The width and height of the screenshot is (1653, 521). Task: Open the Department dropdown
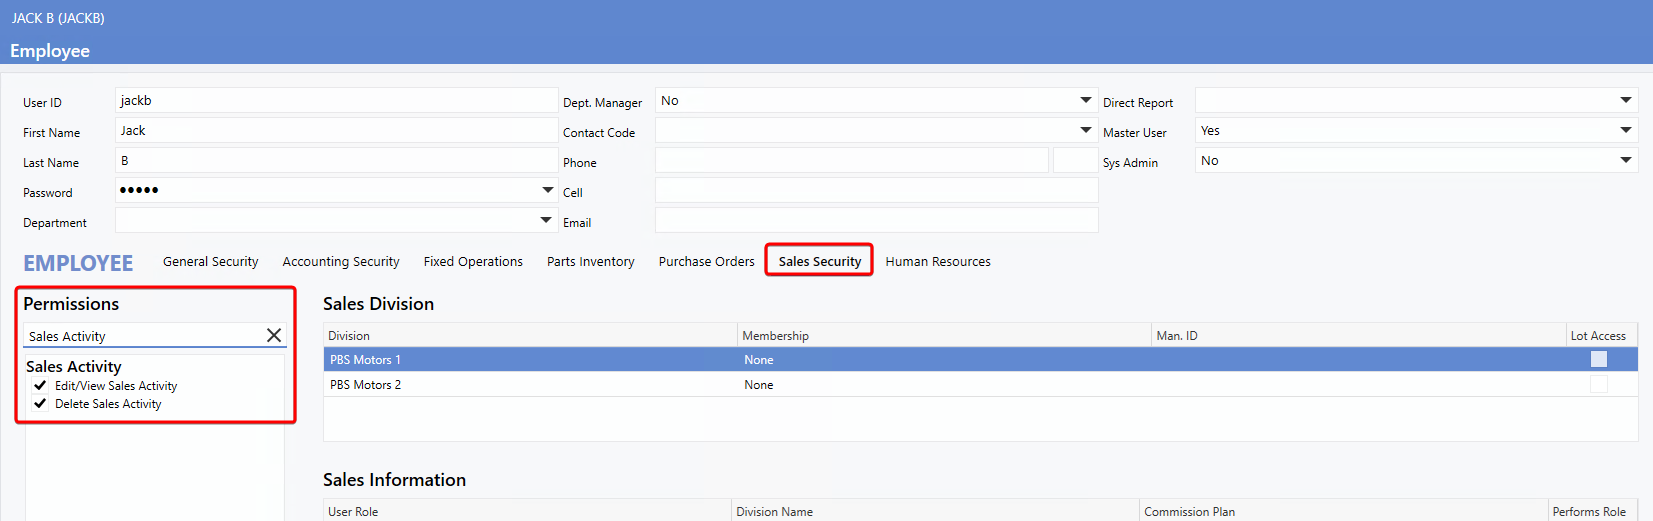pyautogui.click(x=546, y=220)
